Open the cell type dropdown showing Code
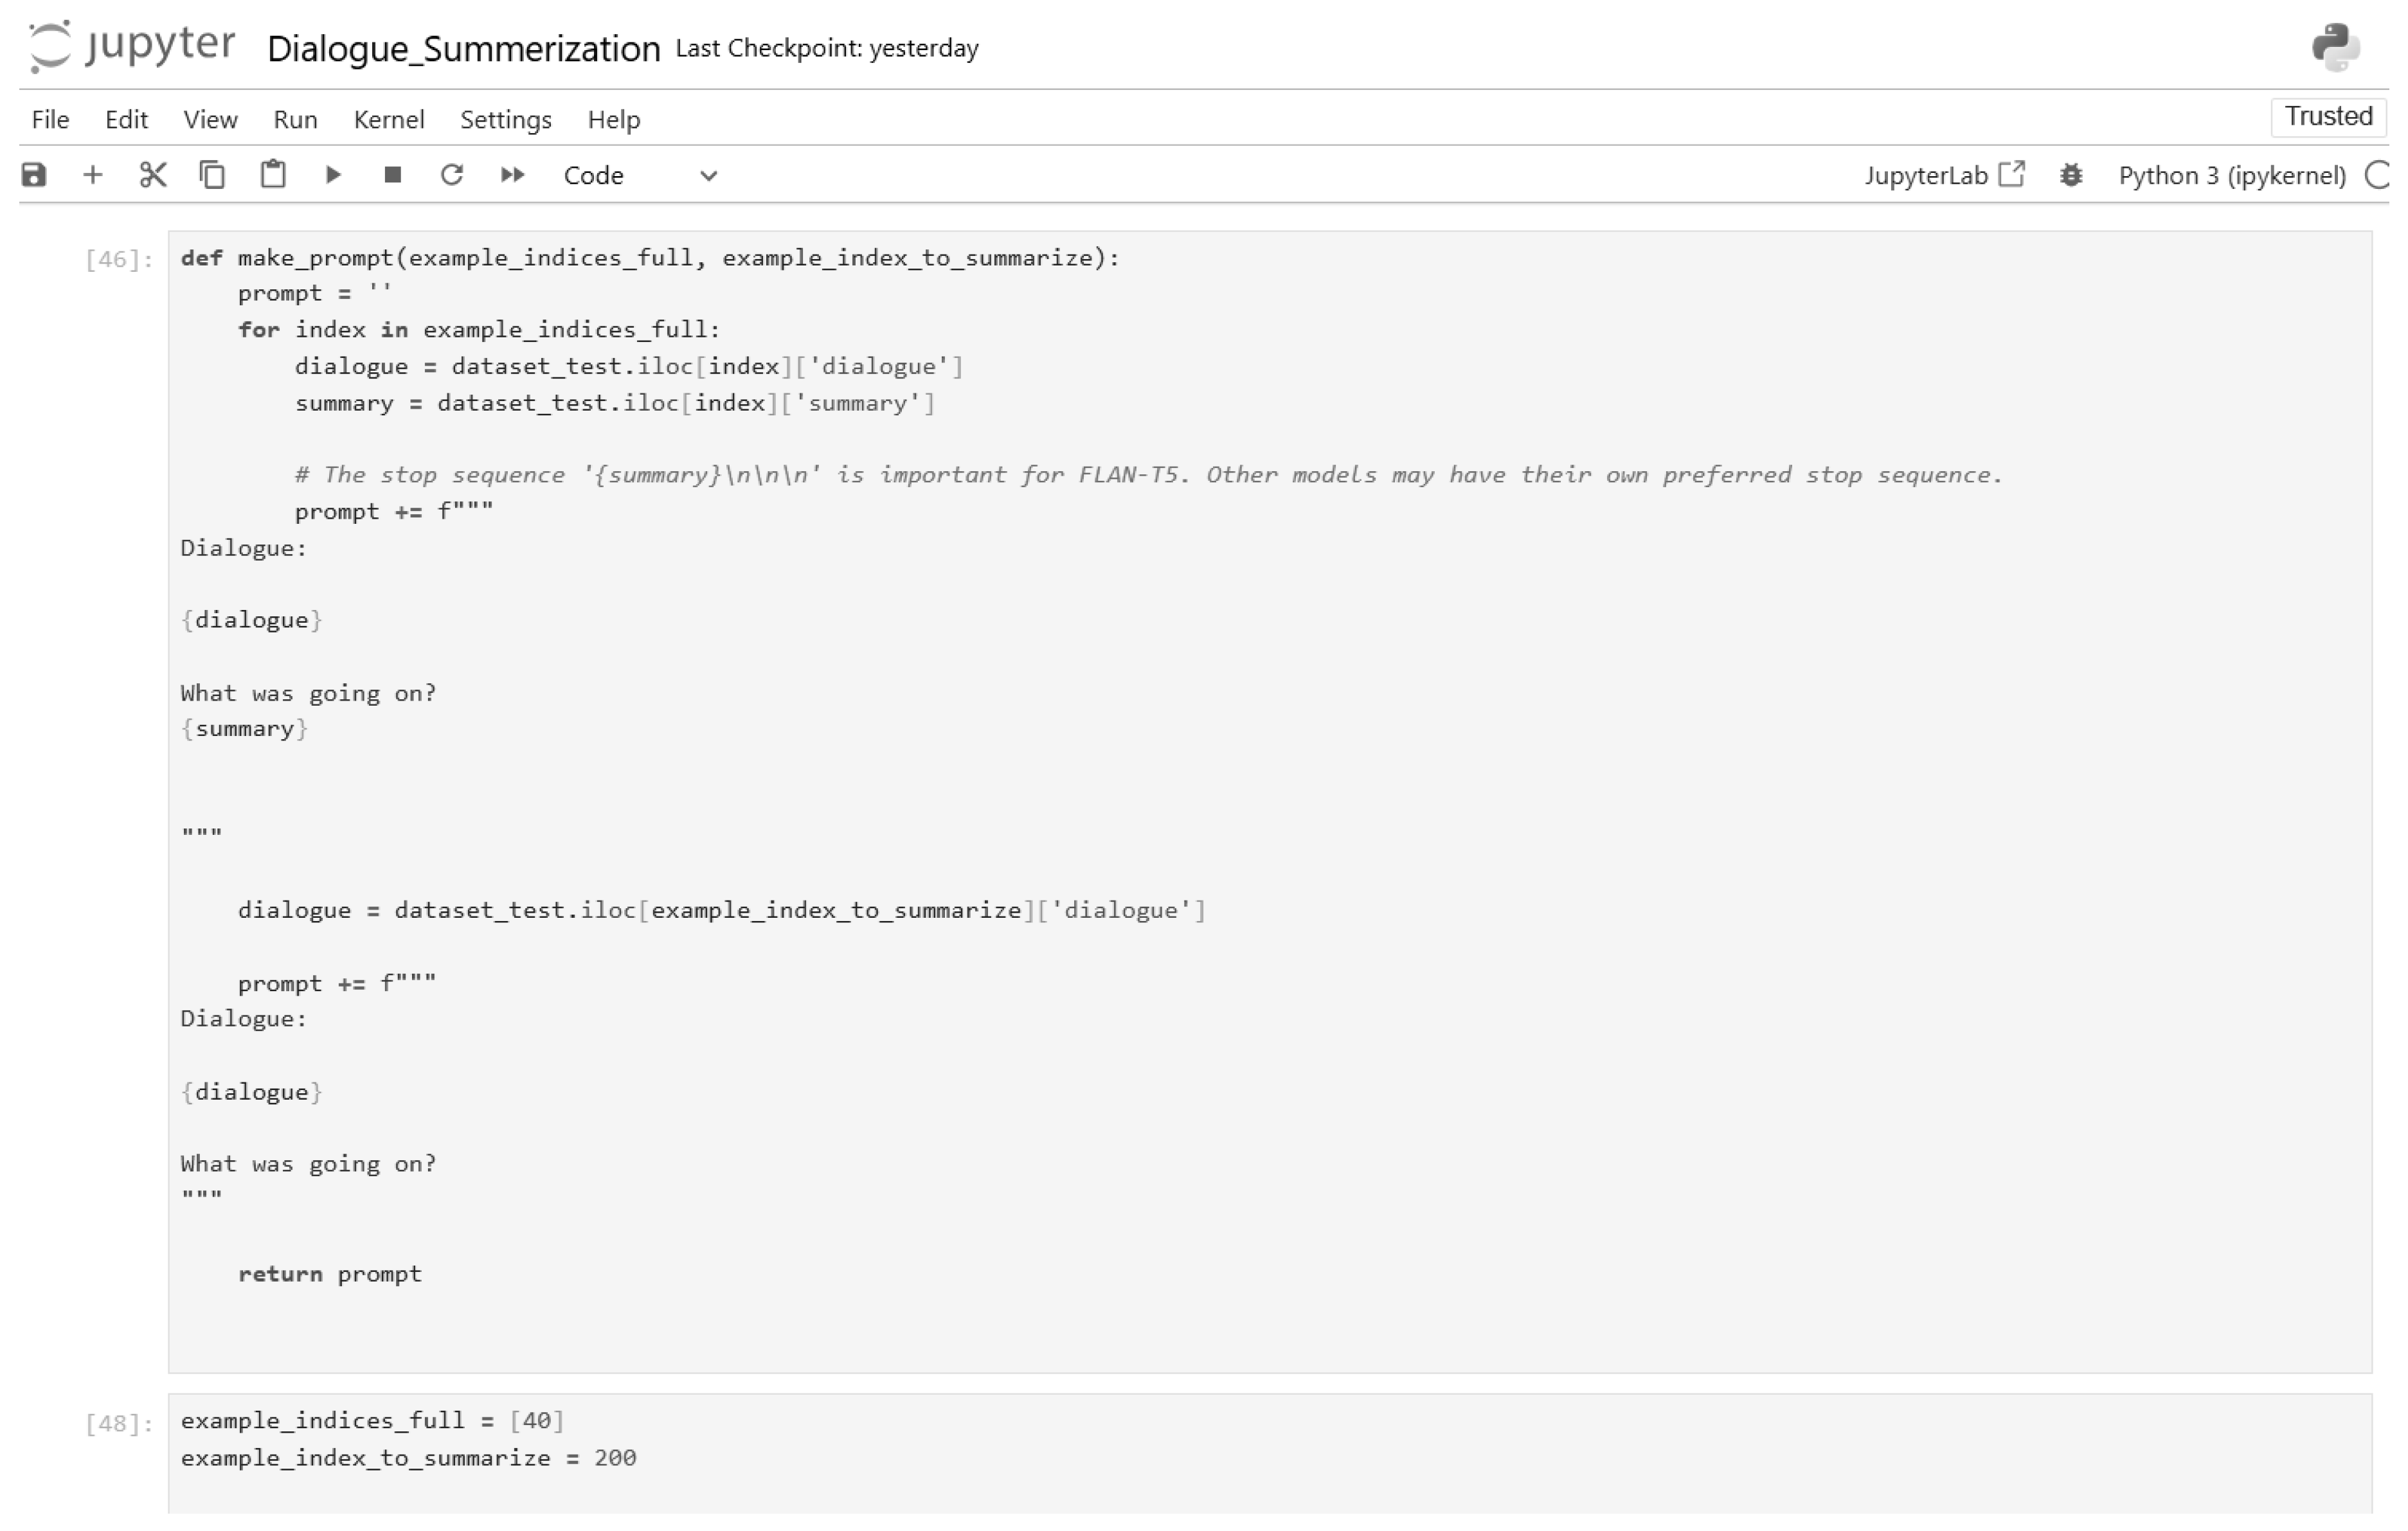This screenshot has height=1531, width=2408. coord(640,175)
